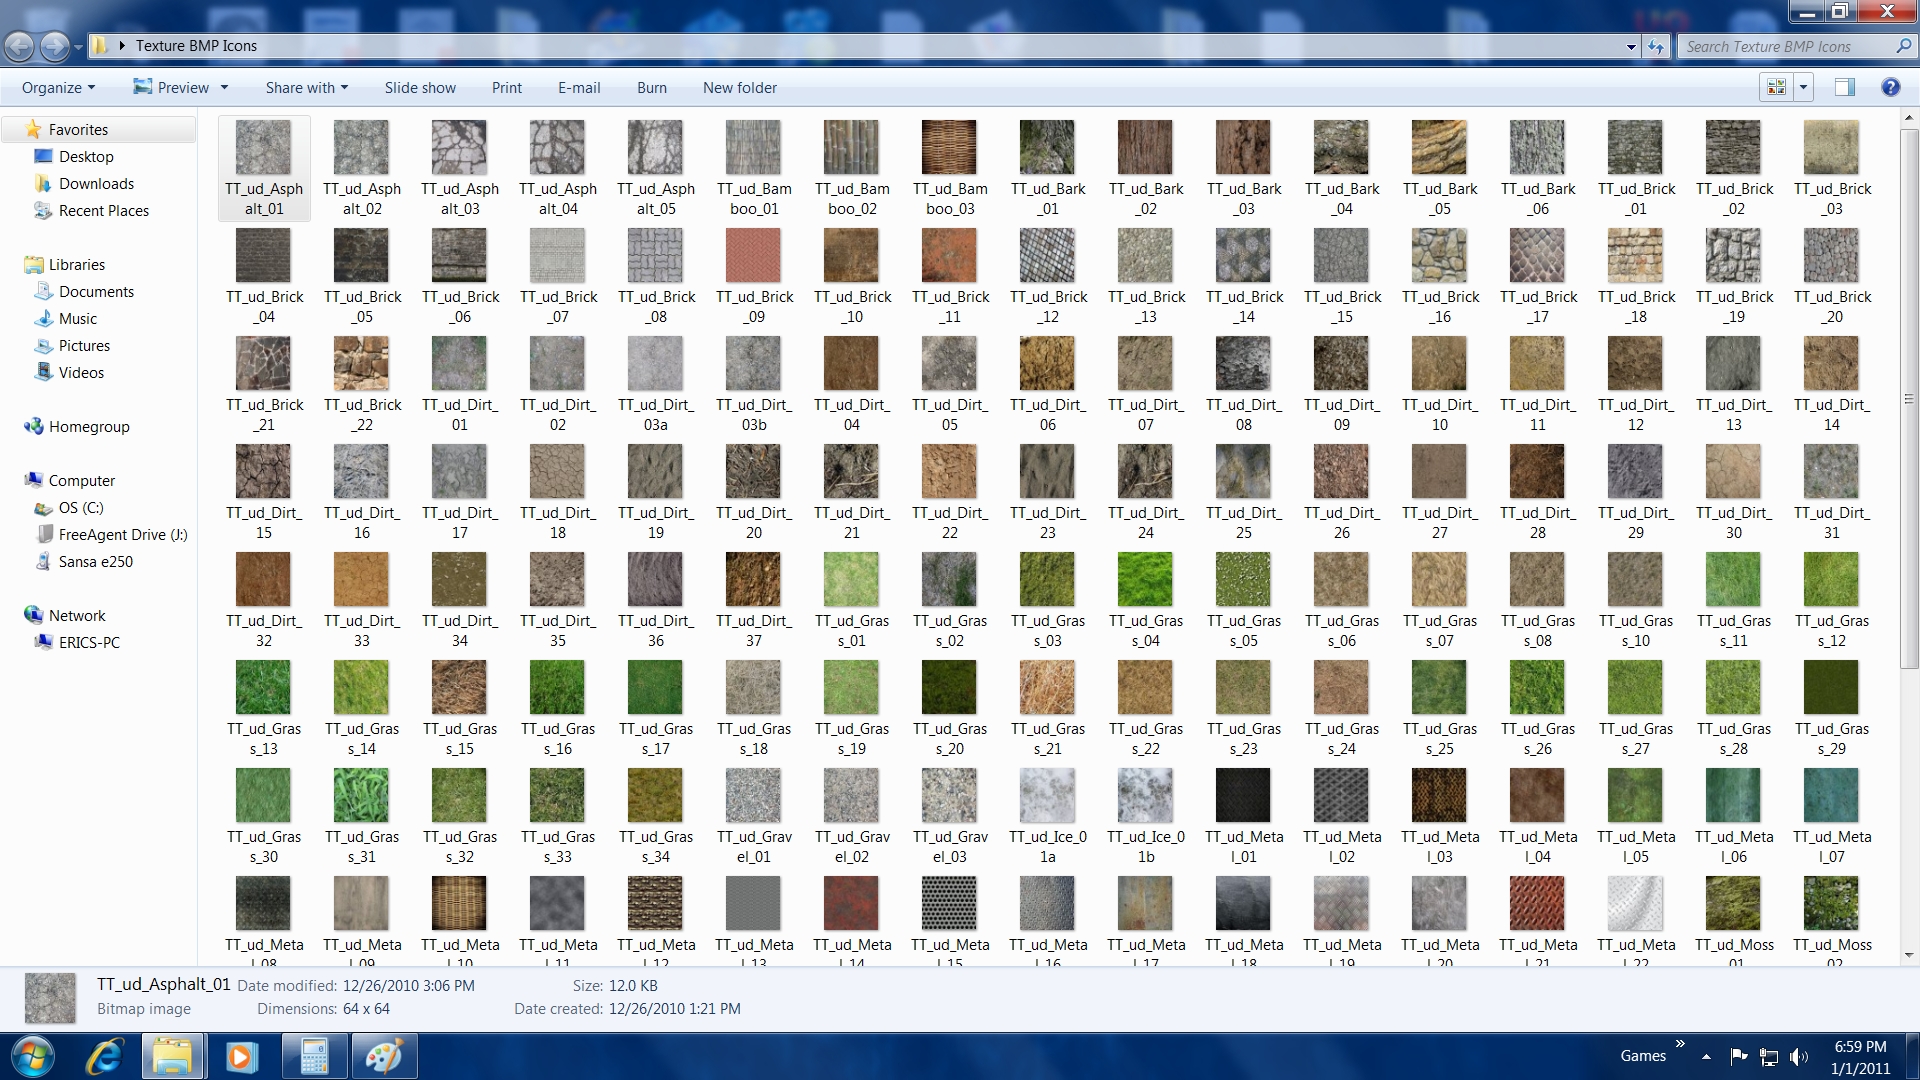Image resolution: width=1920 pixels, height=1080 pixels.
Task: Click the back navigation arrow
Action: 19,46
